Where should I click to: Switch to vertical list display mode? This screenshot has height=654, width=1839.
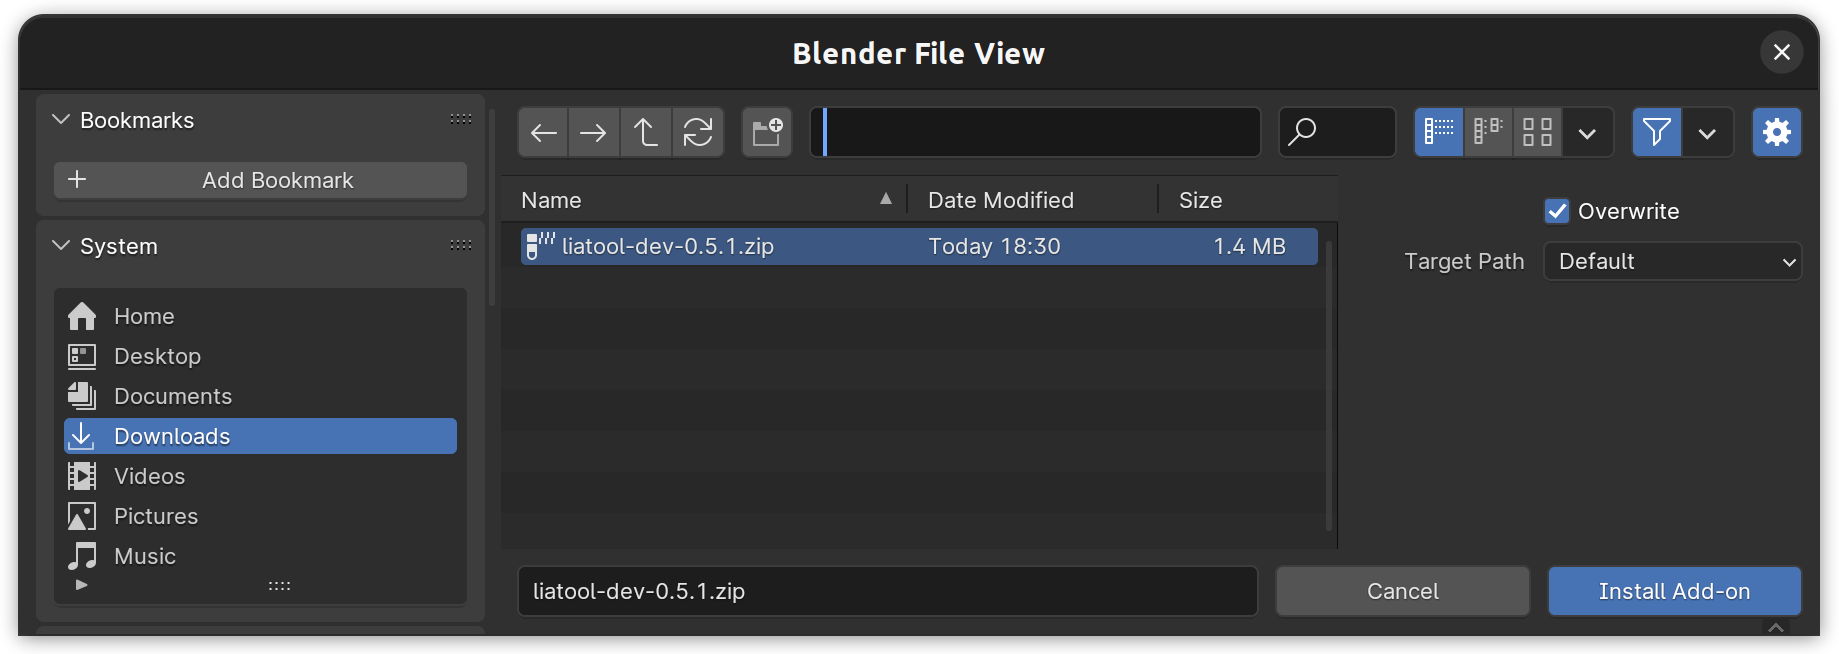tap(1439, 132)
